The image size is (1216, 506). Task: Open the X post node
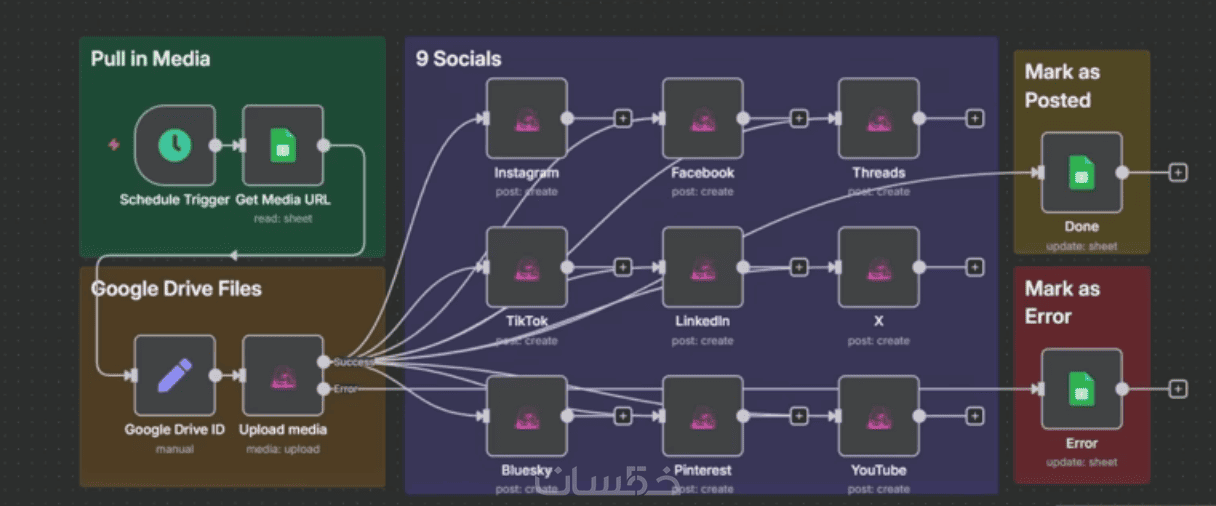[x=878, y=267]
